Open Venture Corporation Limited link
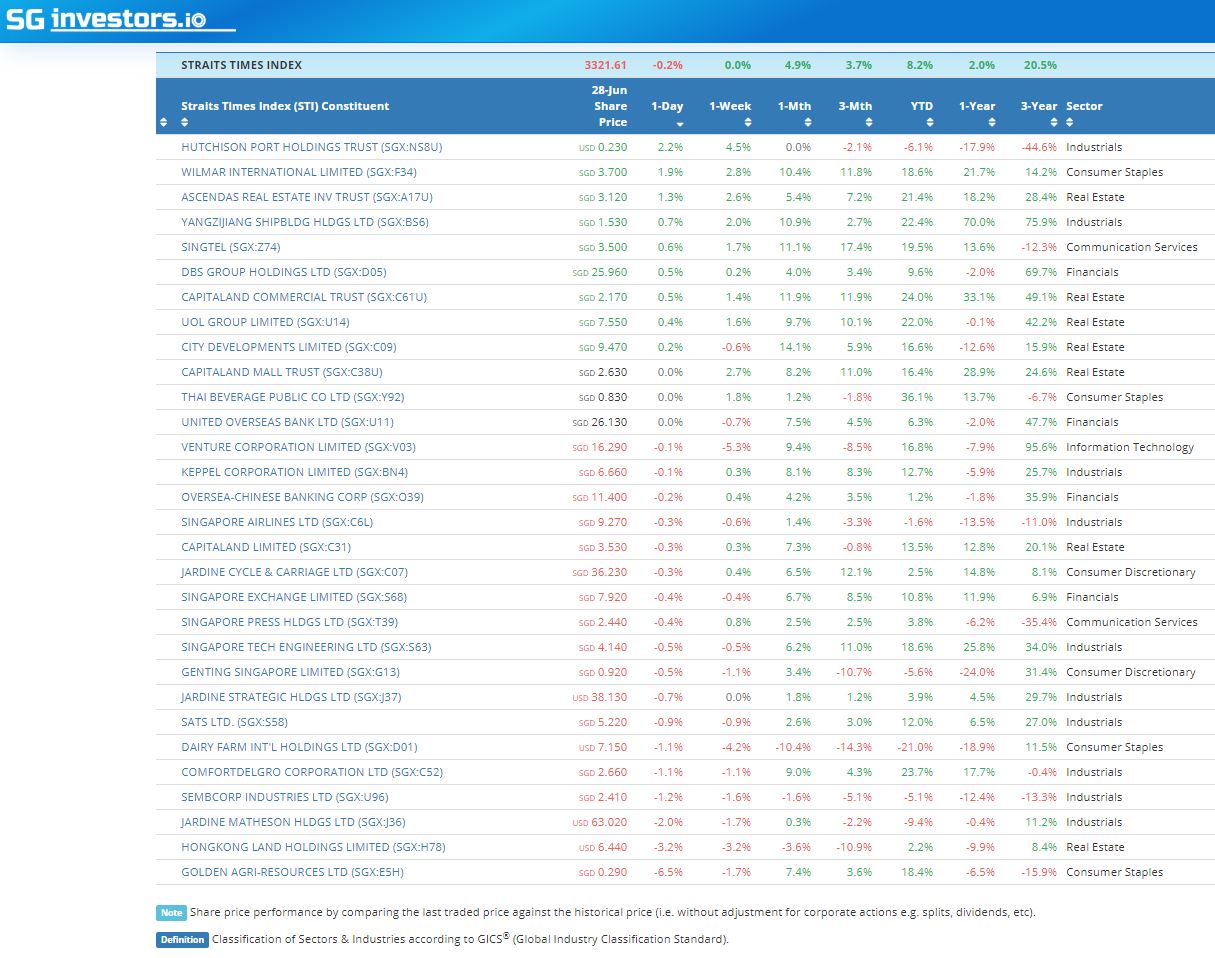1215x958 pixels. click(298, 447)
